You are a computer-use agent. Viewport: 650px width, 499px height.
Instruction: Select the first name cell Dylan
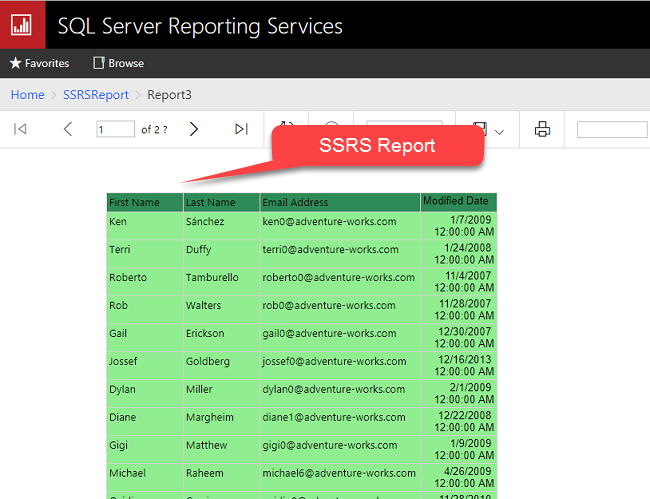145,394
